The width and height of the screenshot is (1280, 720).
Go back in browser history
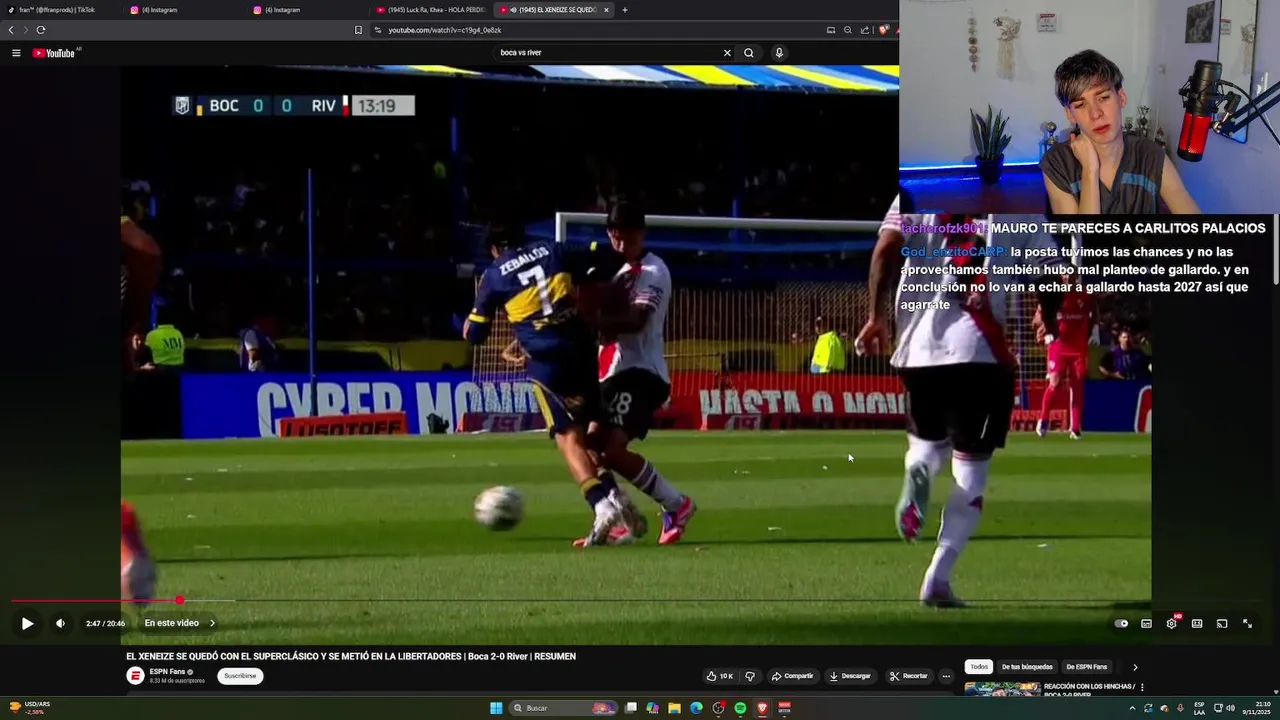(x=11, y=30)
